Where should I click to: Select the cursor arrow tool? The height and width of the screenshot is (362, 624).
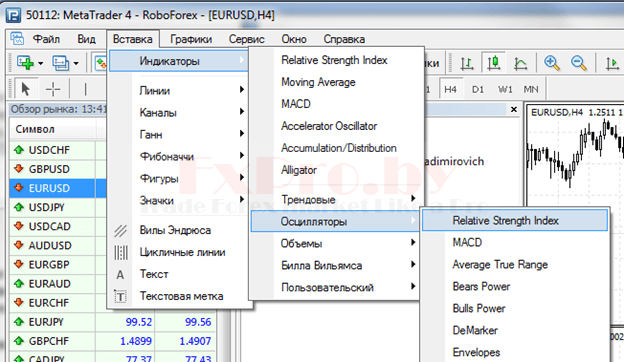[x=25, y=89]
